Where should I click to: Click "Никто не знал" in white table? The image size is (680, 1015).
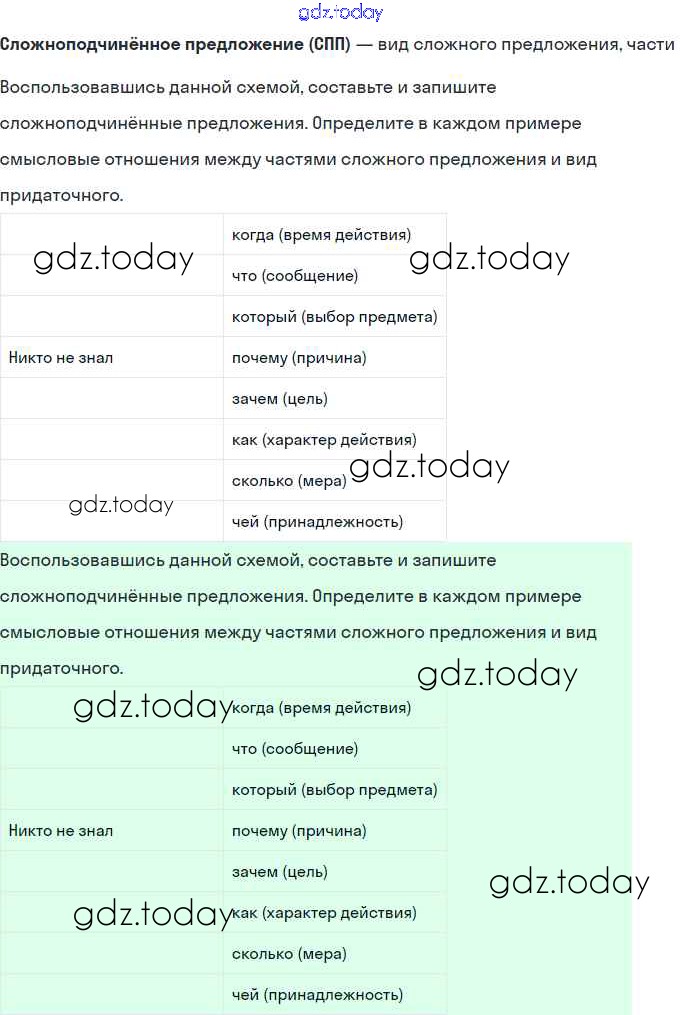(61, 358)
